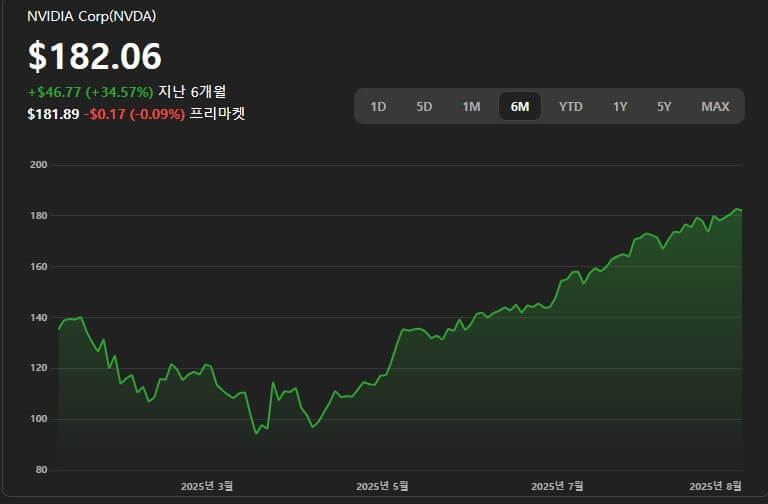Switch chart to 1M range
This screenshot has height=504, width=768.
point(471,106)
